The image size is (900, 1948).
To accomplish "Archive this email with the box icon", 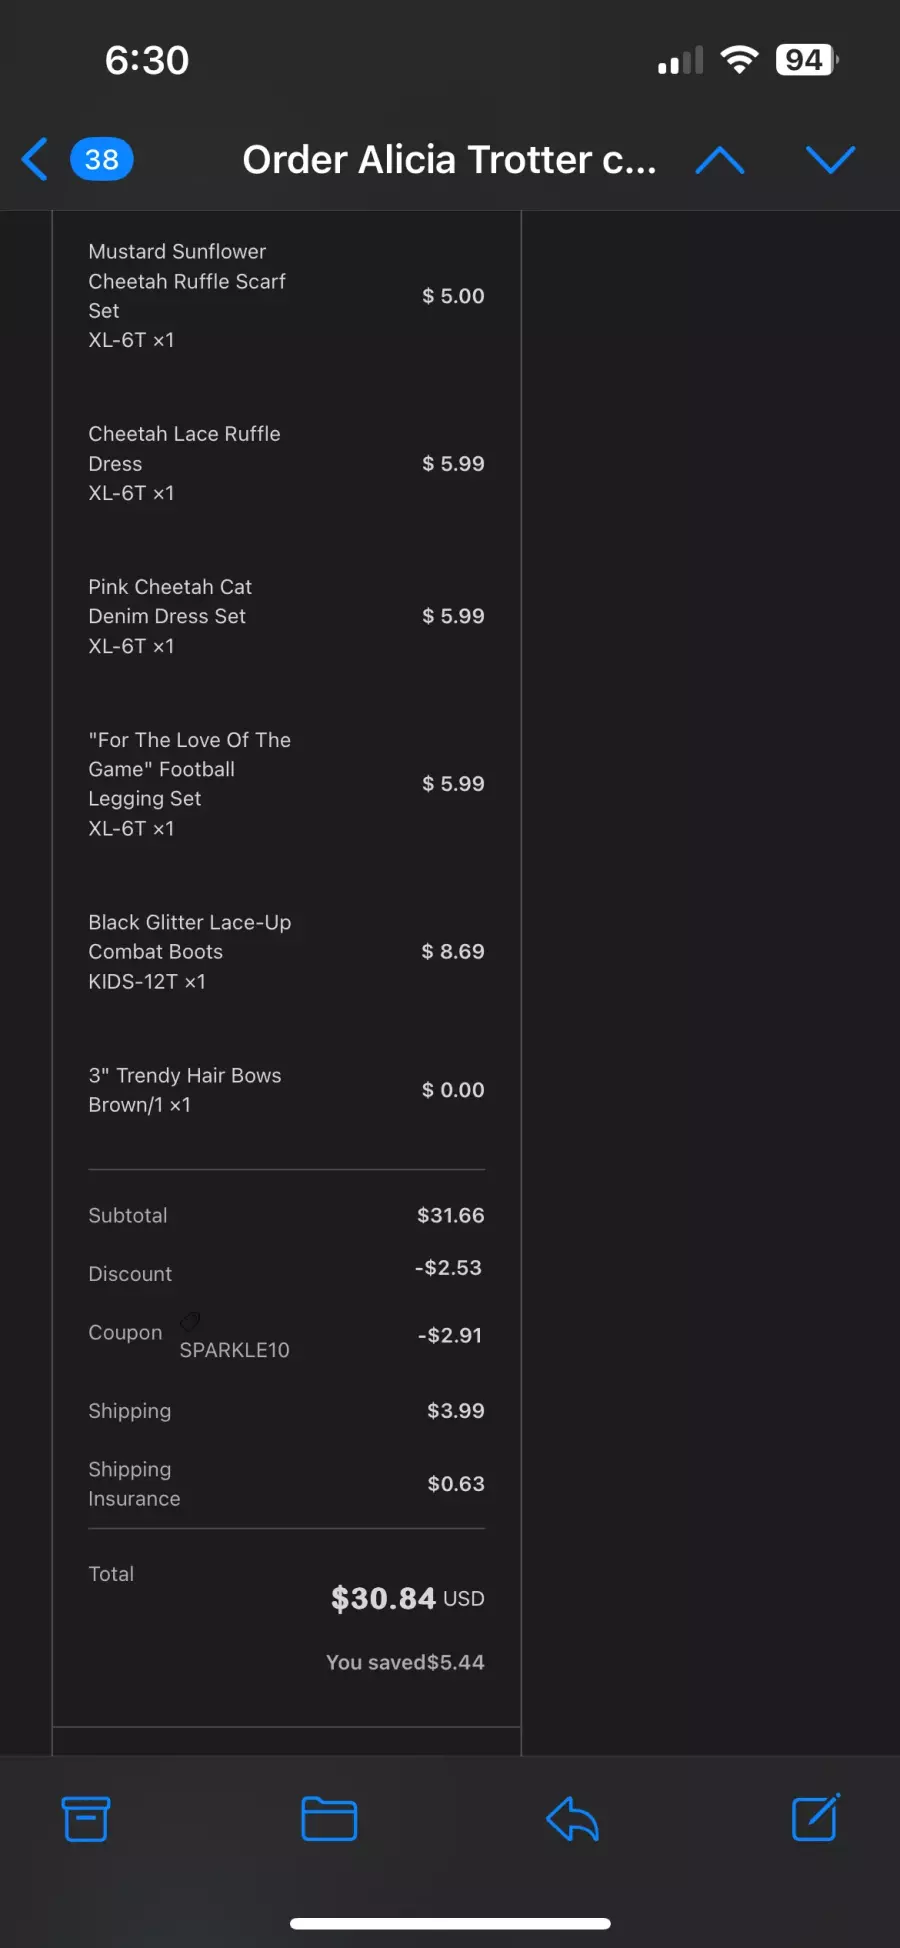I will click(x=86, y=1819).
